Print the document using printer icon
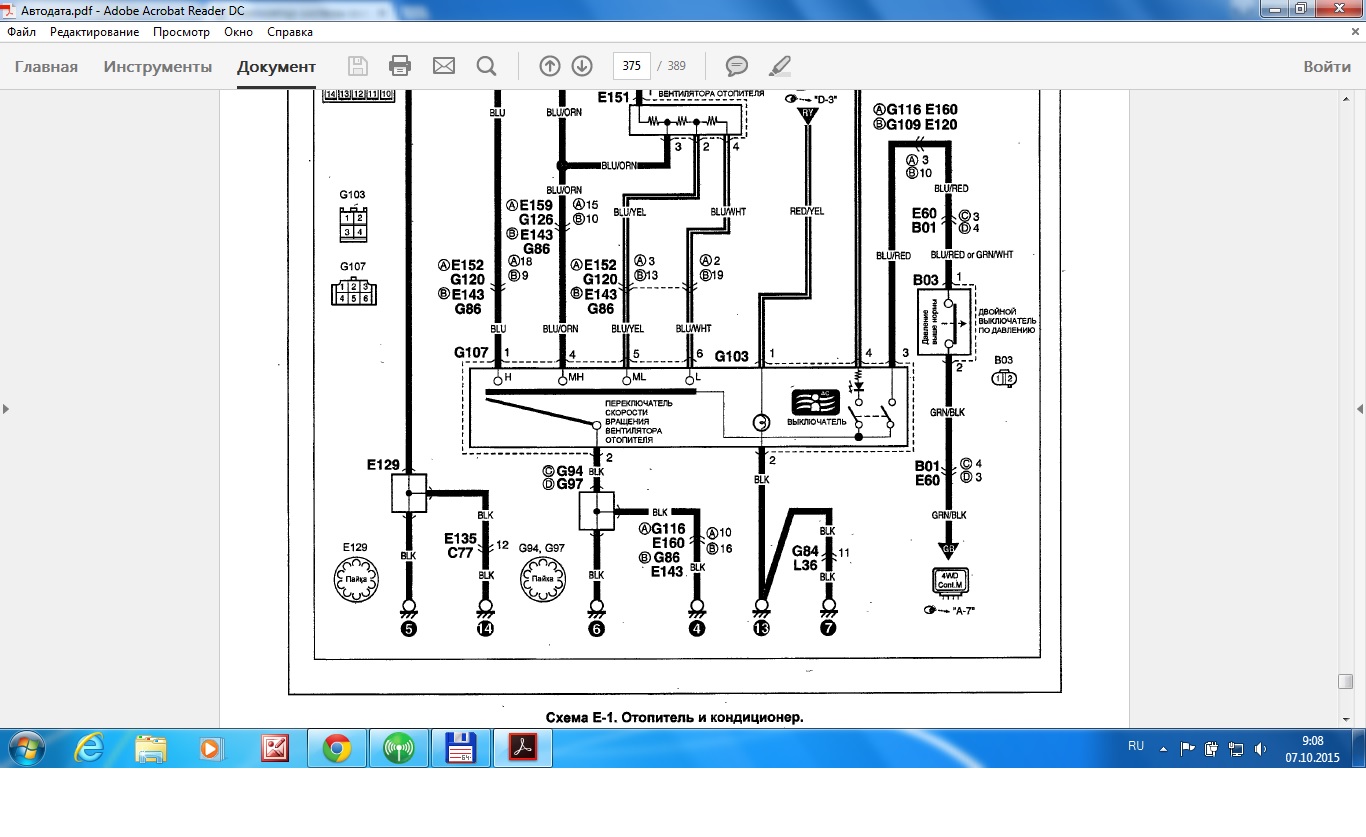This screenshot has height=837, width=1366. click(x=400, y=66)
